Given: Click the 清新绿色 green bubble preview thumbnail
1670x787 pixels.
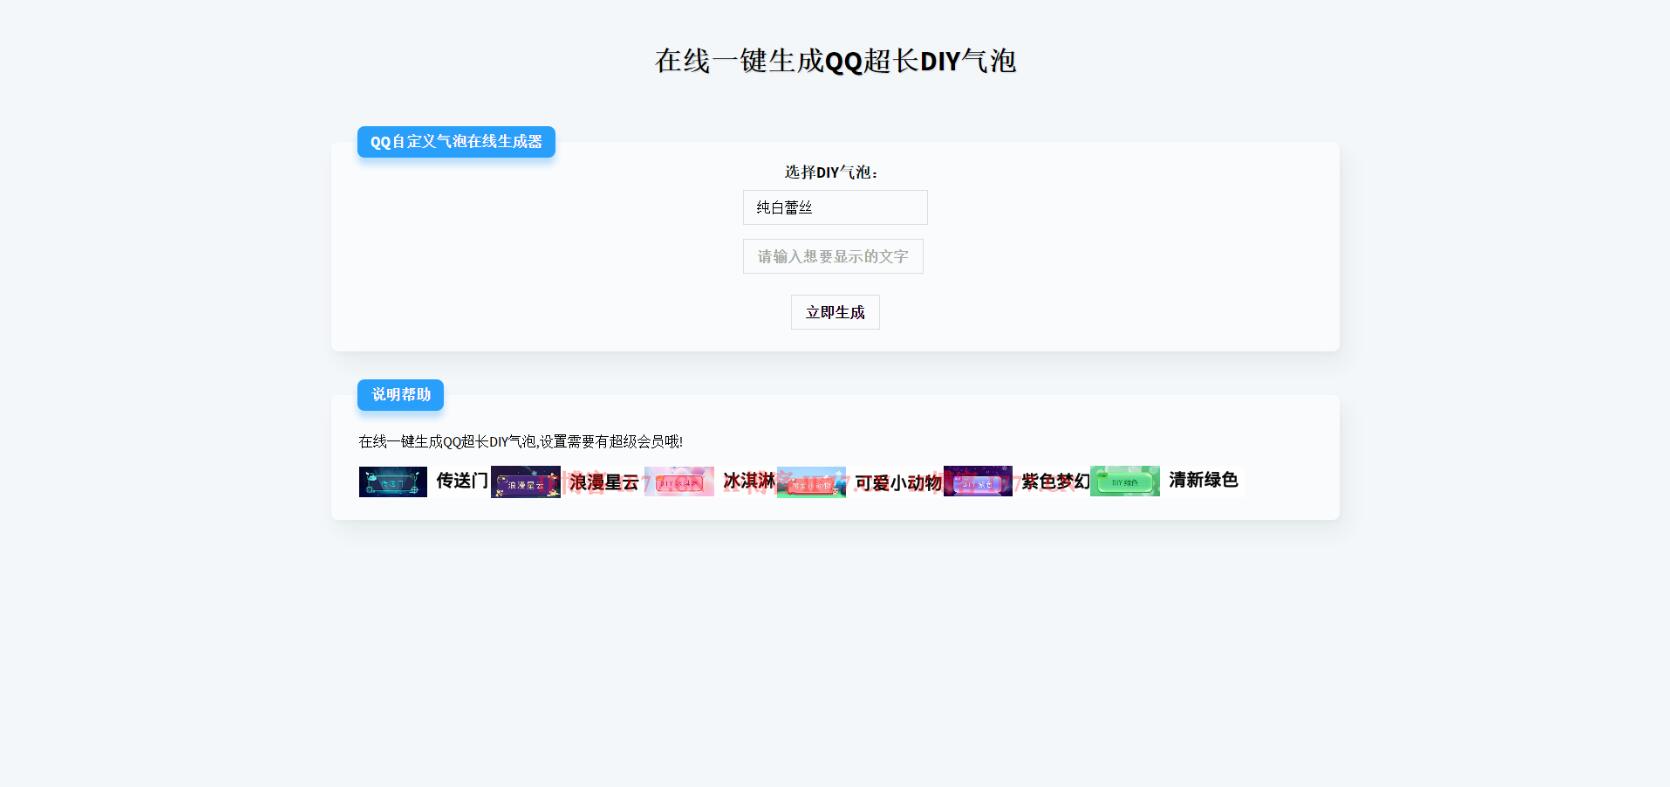Looking at the screenshot, I should (1125, 481).
